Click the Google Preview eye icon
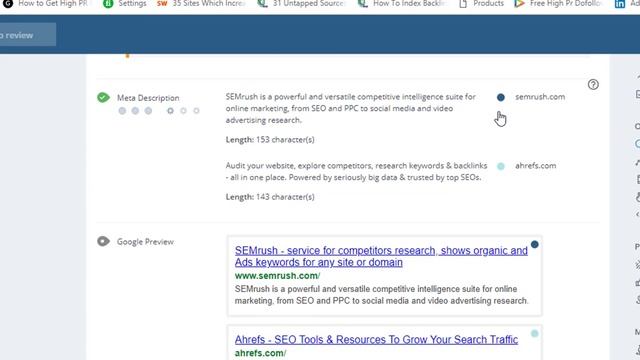Viewport: 640px width, 360px height. (x=103, y=241)
